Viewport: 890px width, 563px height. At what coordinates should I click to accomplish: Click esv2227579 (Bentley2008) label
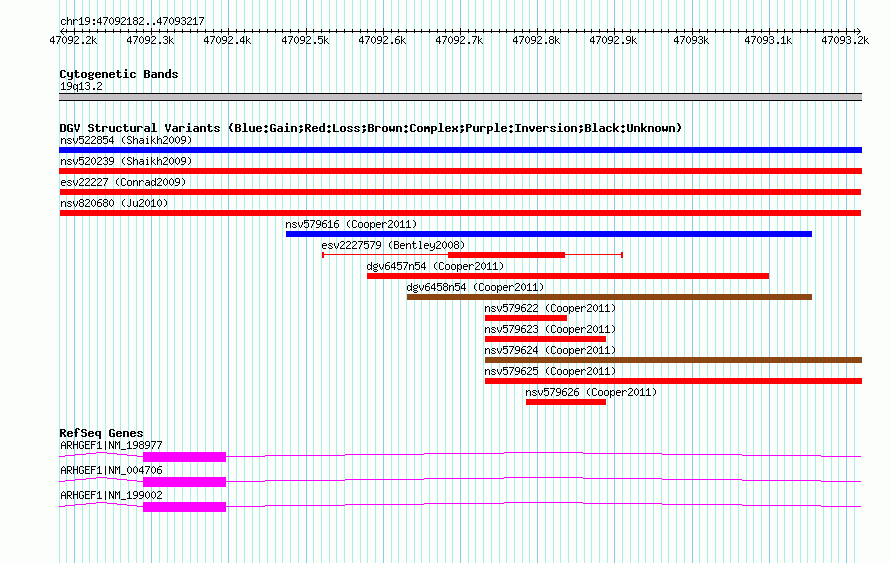[x=393, y=245]
